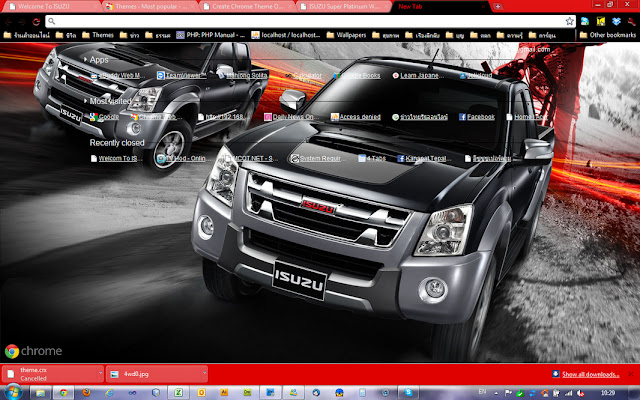The height and width of the screenshot is (400, 640).
Task: Open Windows Explorer from taskbar
Action: (40, 393)
